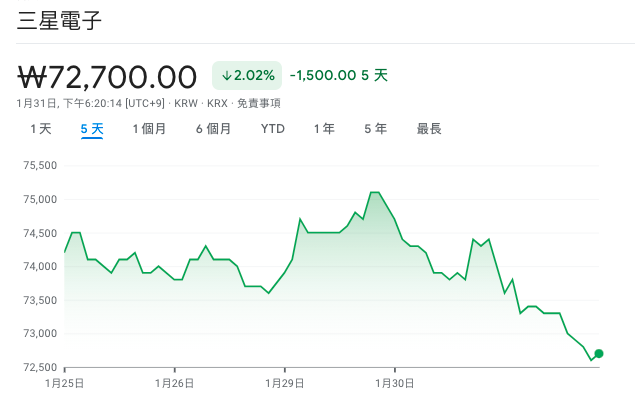Image resolution: width=635 pixels, height=399 pixels.
Task: Click the 1月25日 axis date marker
Action: point(64,383)
